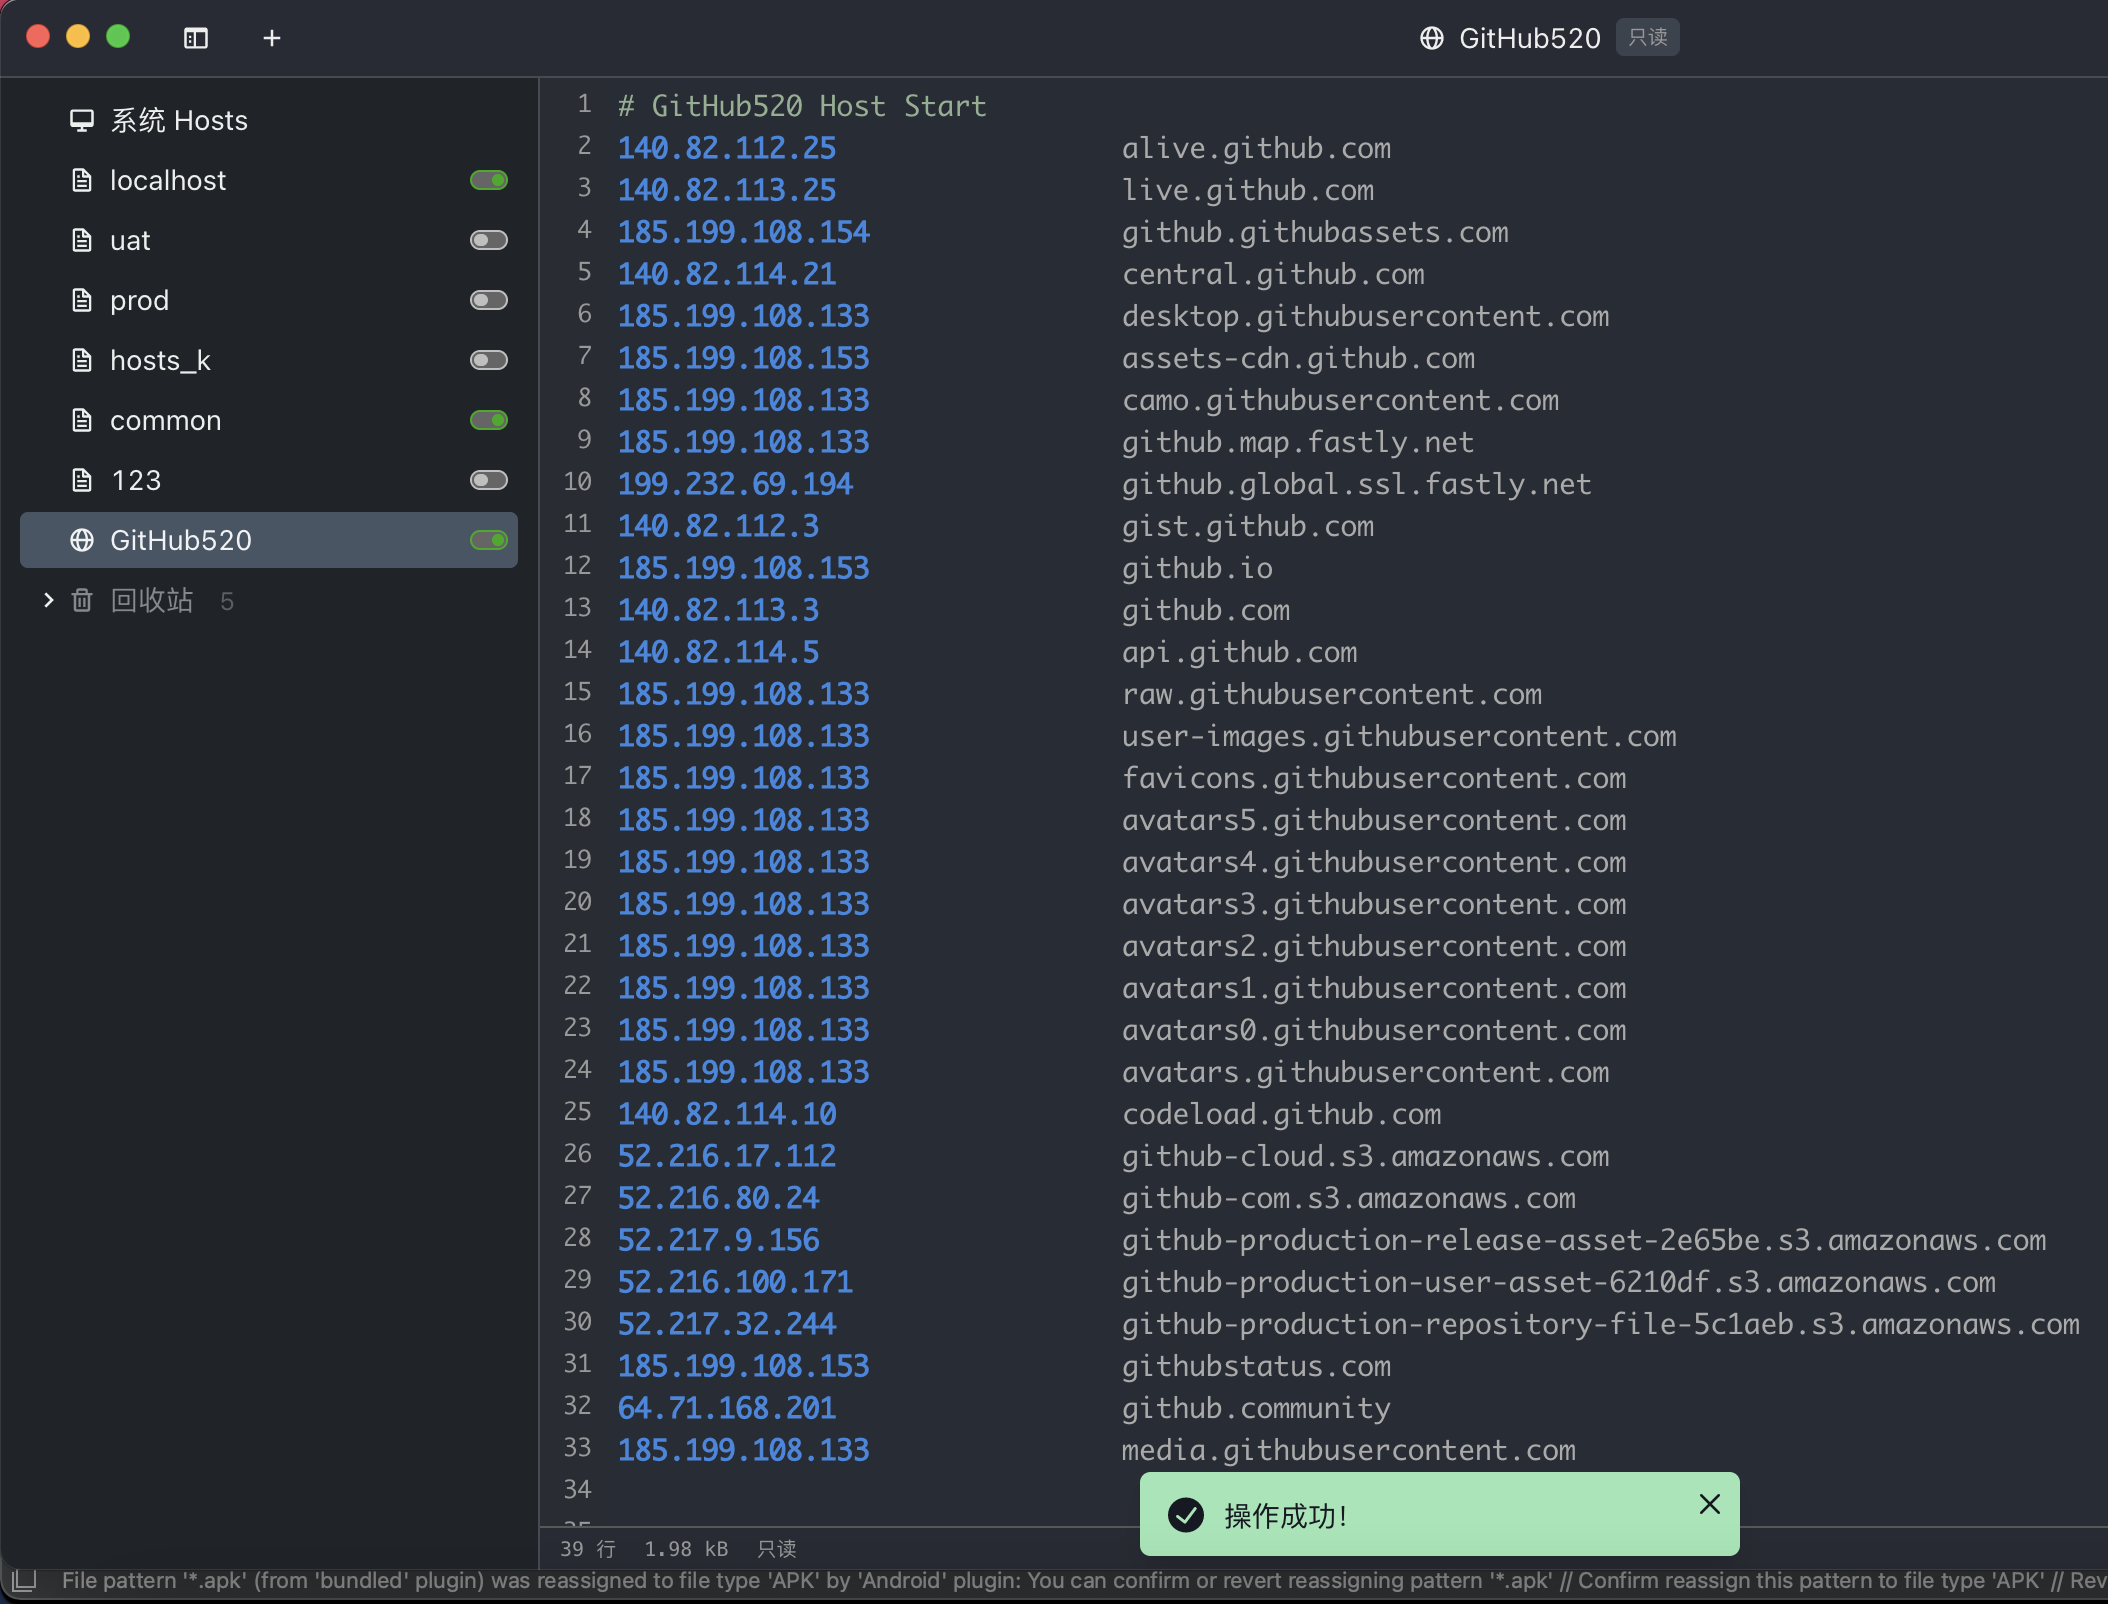Click hostname api.github.com

(1240, 652)
